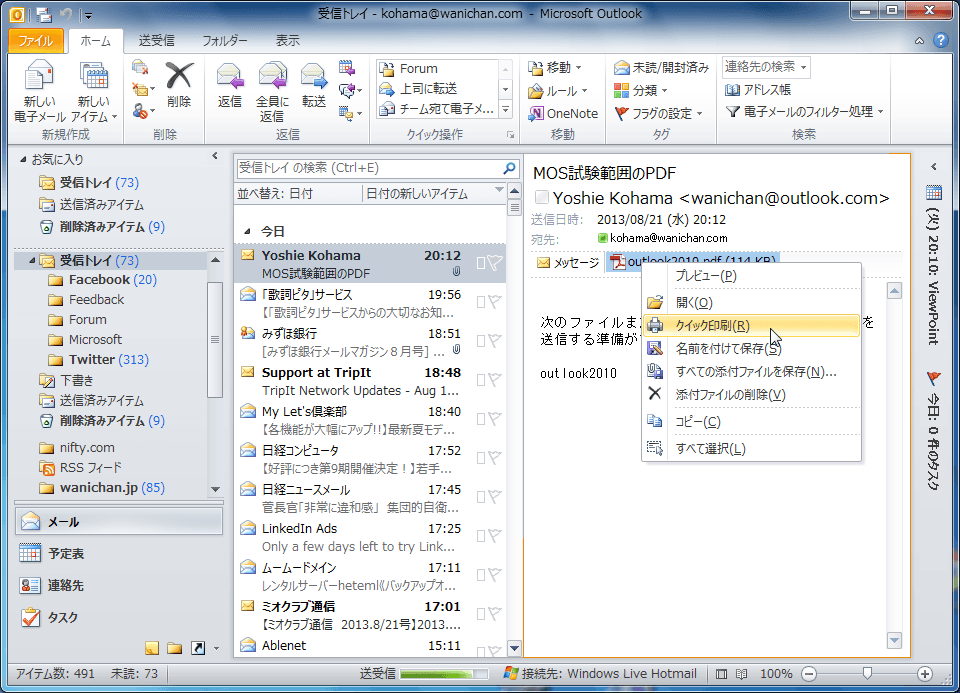Choose 名前を付けて保存 from context menu
The image size is (960, 693).
(x=751, y=348)
